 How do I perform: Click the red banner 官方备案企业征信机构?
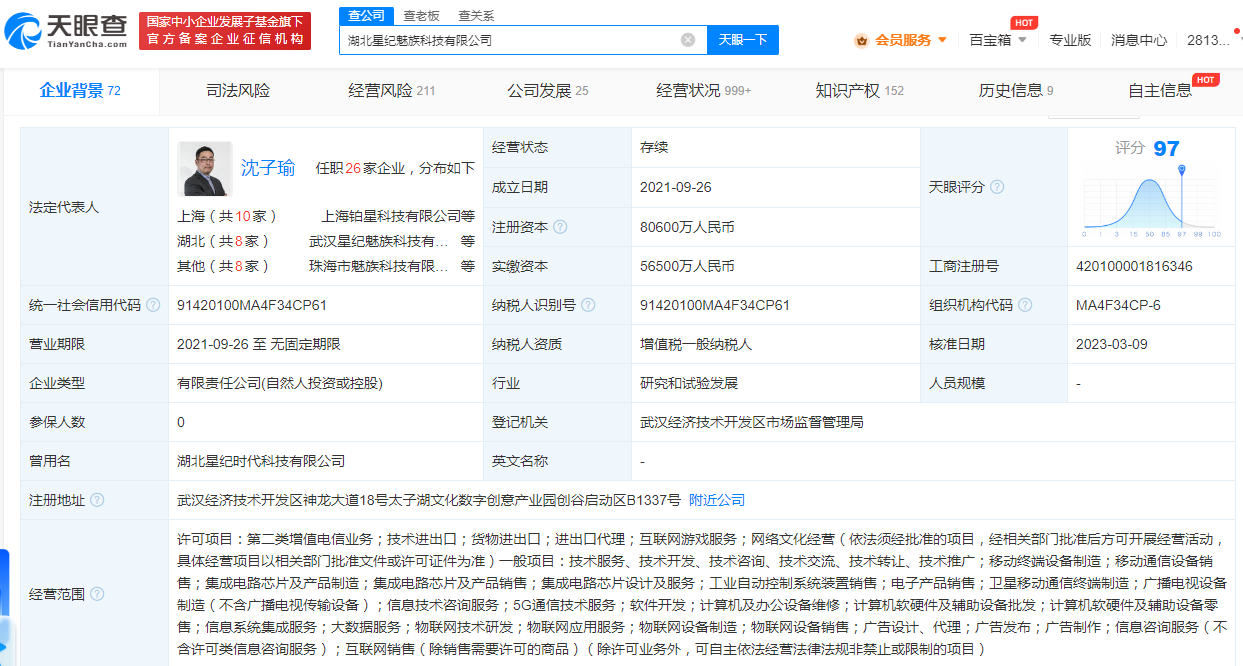tap(225, 30)
